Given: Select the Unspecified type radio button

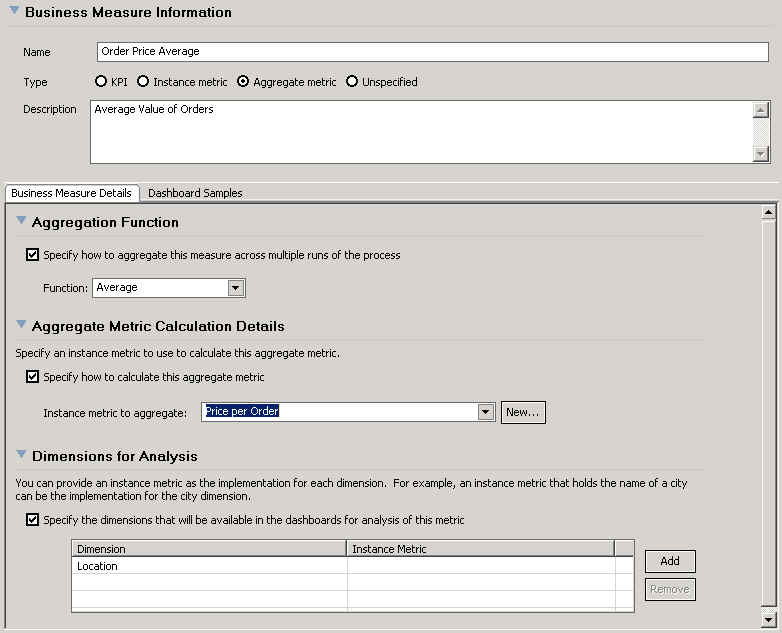Looking at the screenshot, I should coord(351,82).
